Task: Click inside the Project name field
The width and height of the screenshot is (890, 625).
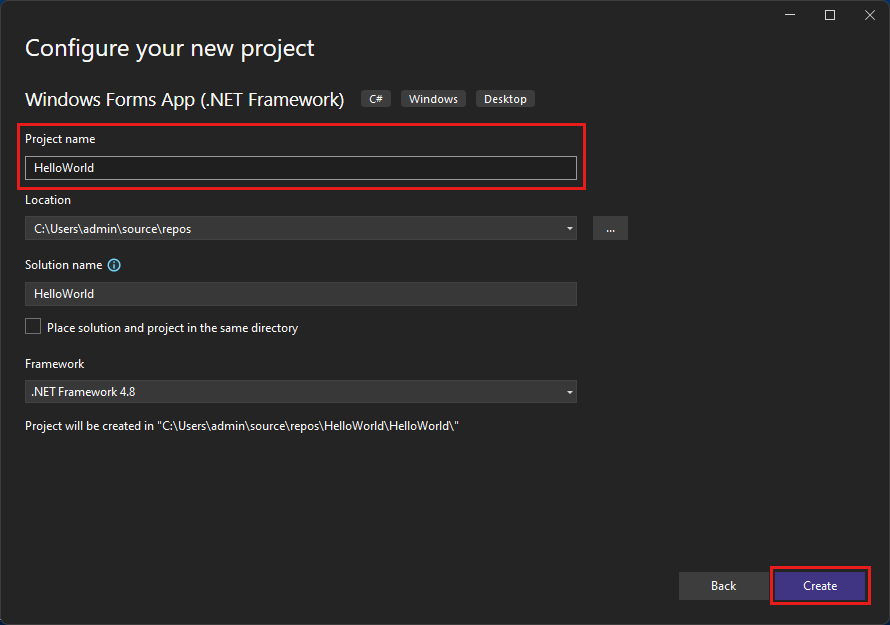Action: pos(300,168)
